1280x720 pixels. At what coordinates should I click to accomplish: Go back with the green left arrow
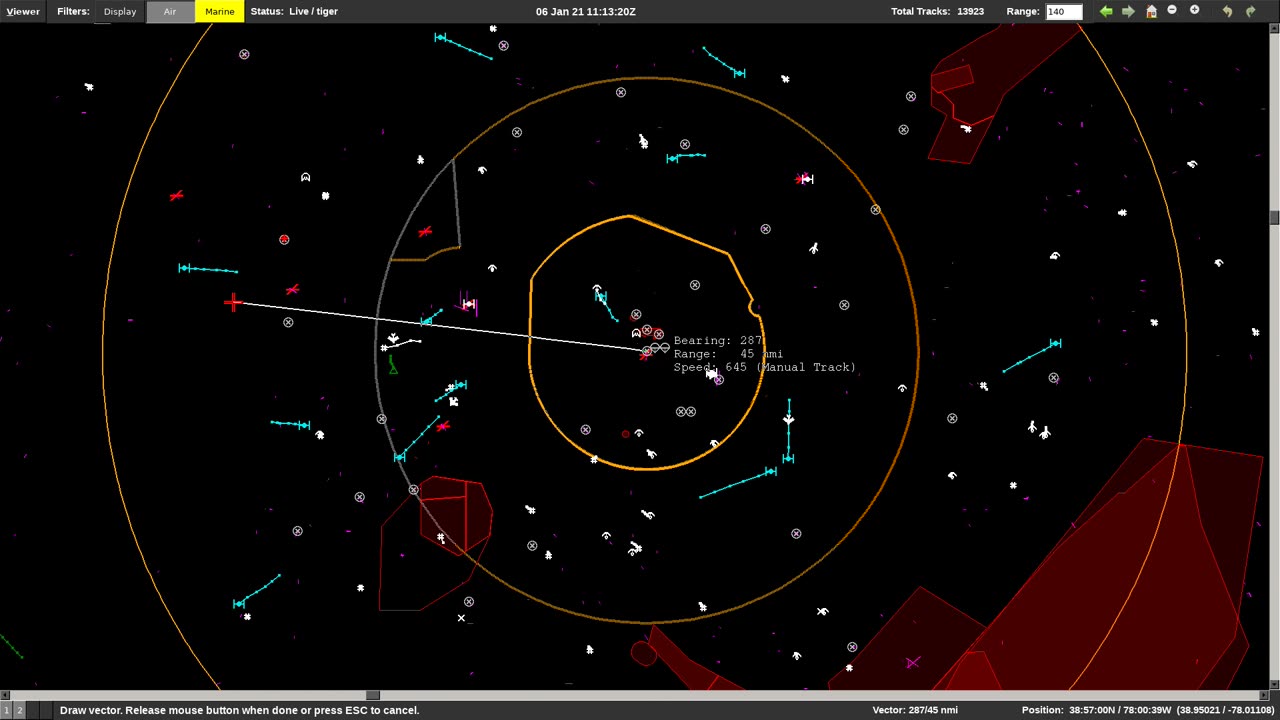click(x=1106, y=11)
